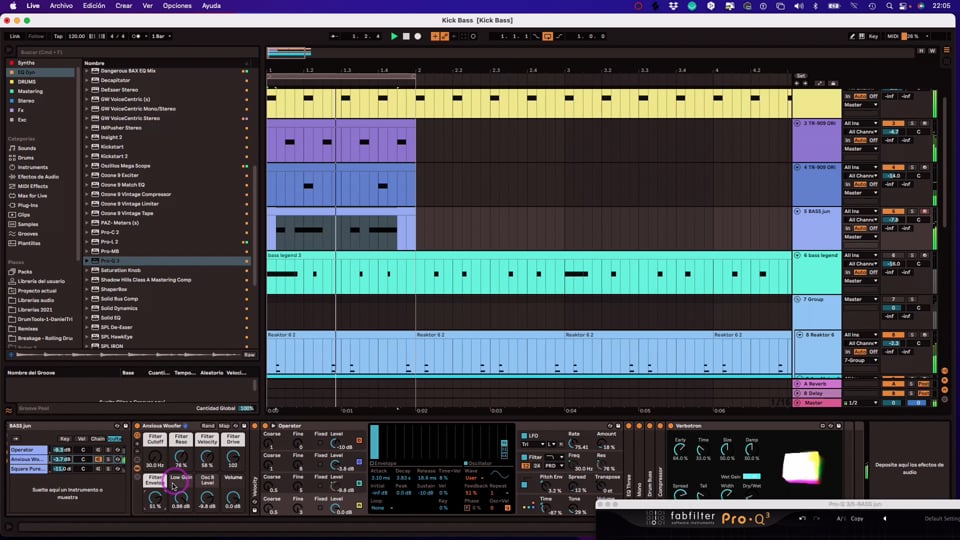
Task: Adjust the Volume macro knob
Action: (233, 497)
